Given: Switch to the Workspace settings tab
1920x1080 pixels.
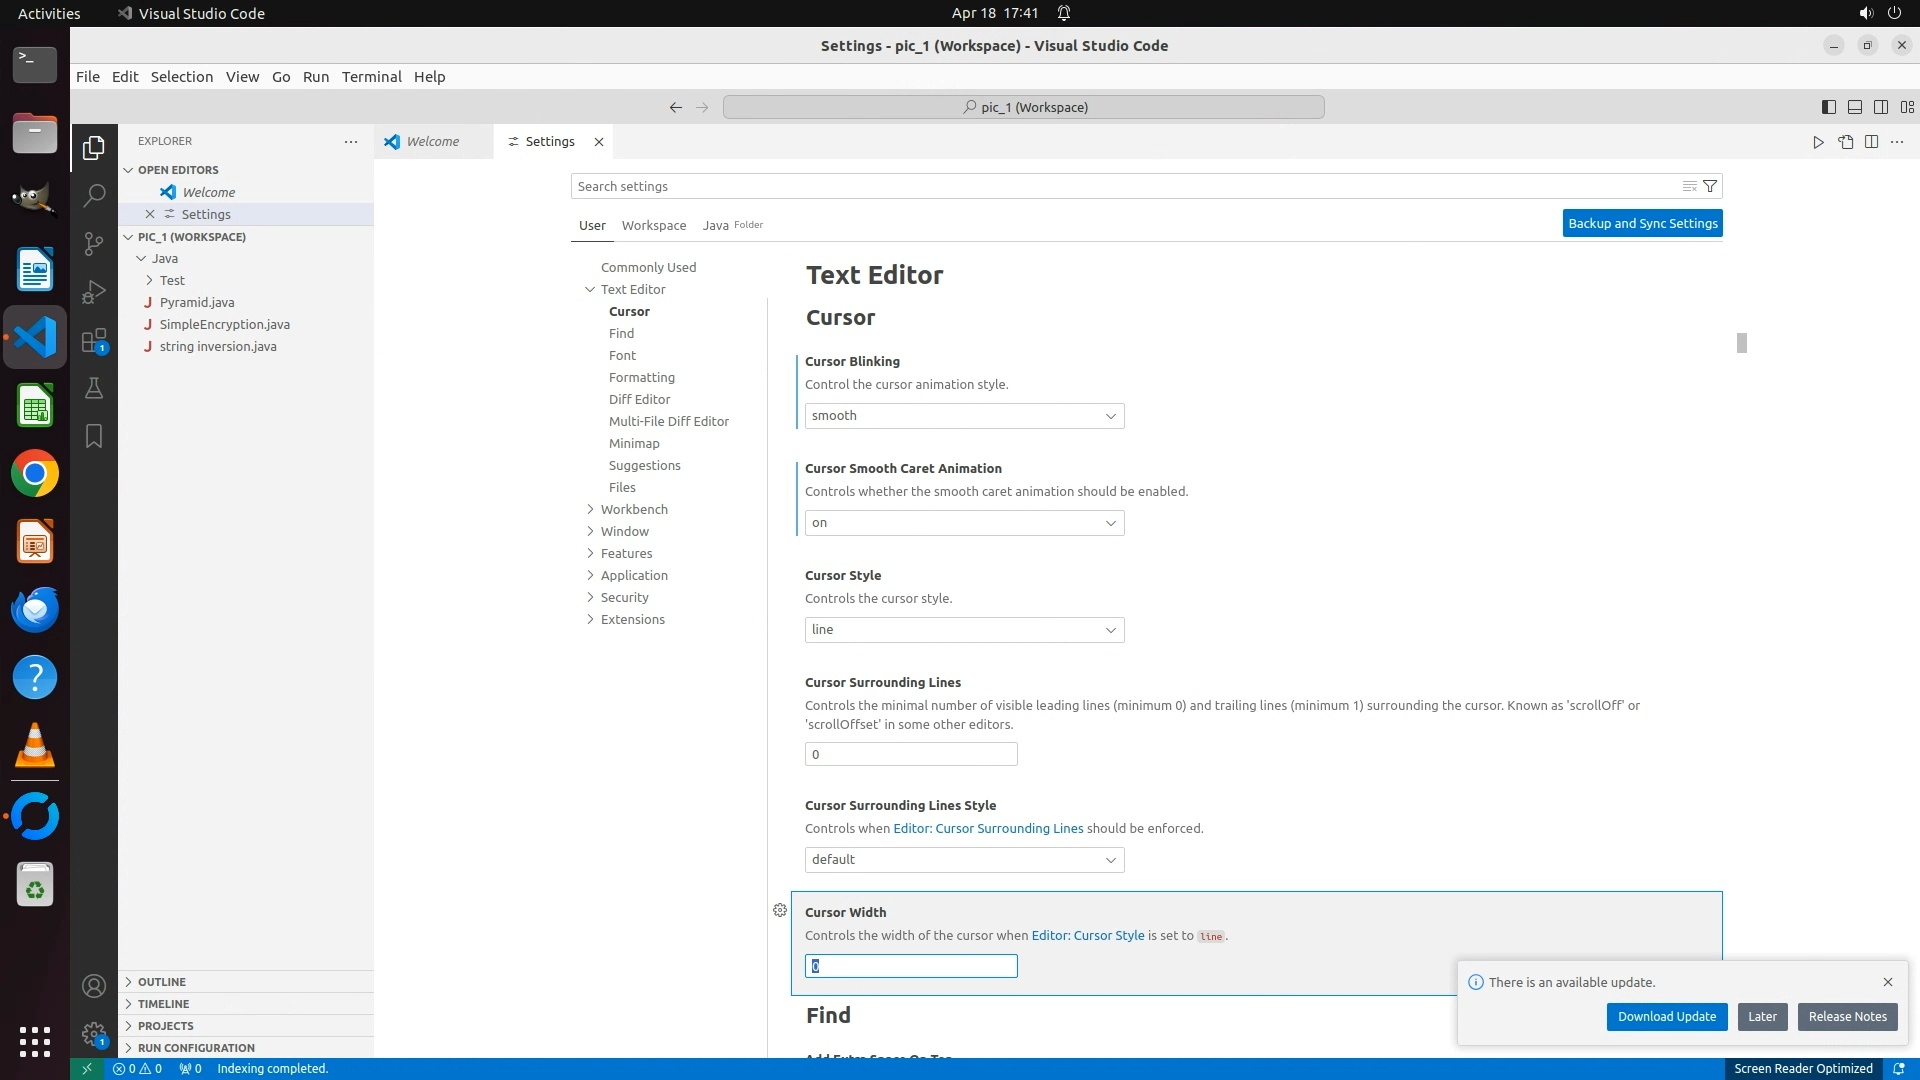Looking at the screenshot, I should [653, 225].
